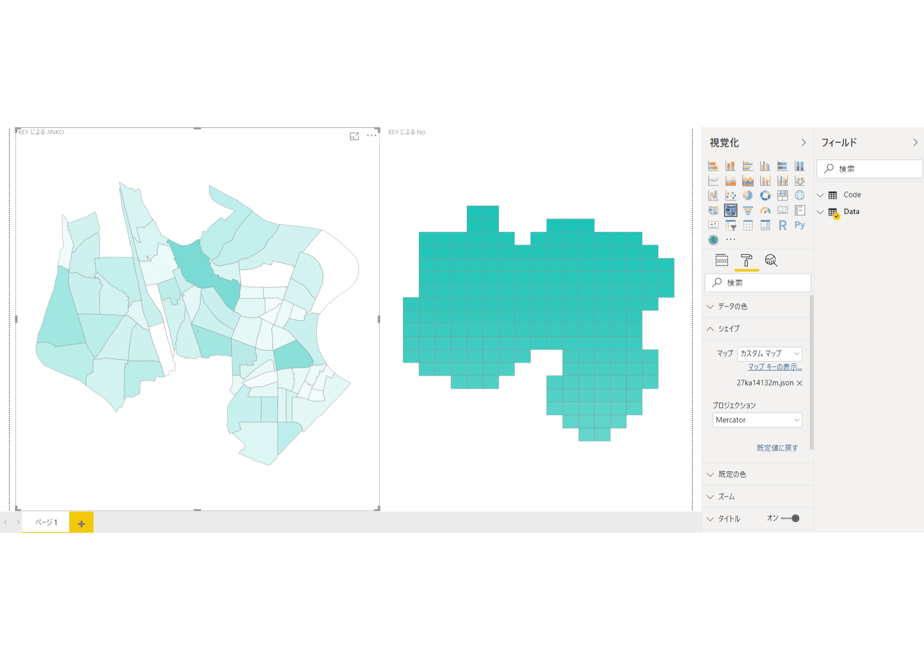The height and width of the screenshot is (660, 924).
Task: Select the 100% stacked bar chart visual
Action: coord(782,166)
